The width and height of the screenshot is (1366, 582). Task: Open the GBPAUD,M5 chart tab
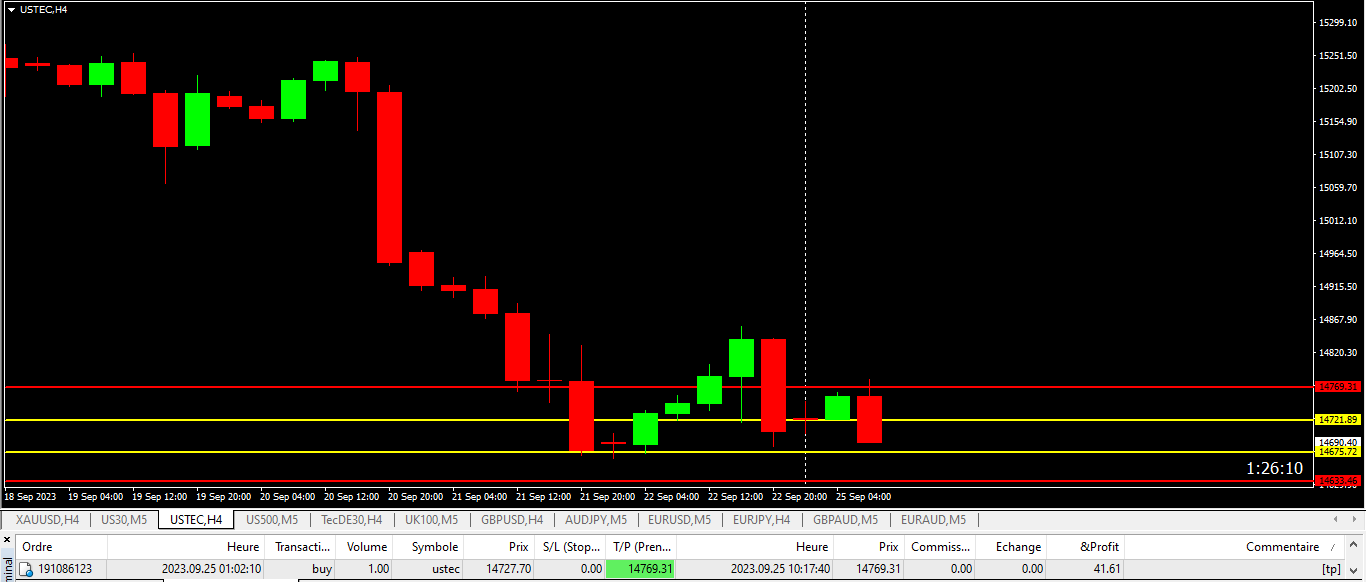coord(845,520)
